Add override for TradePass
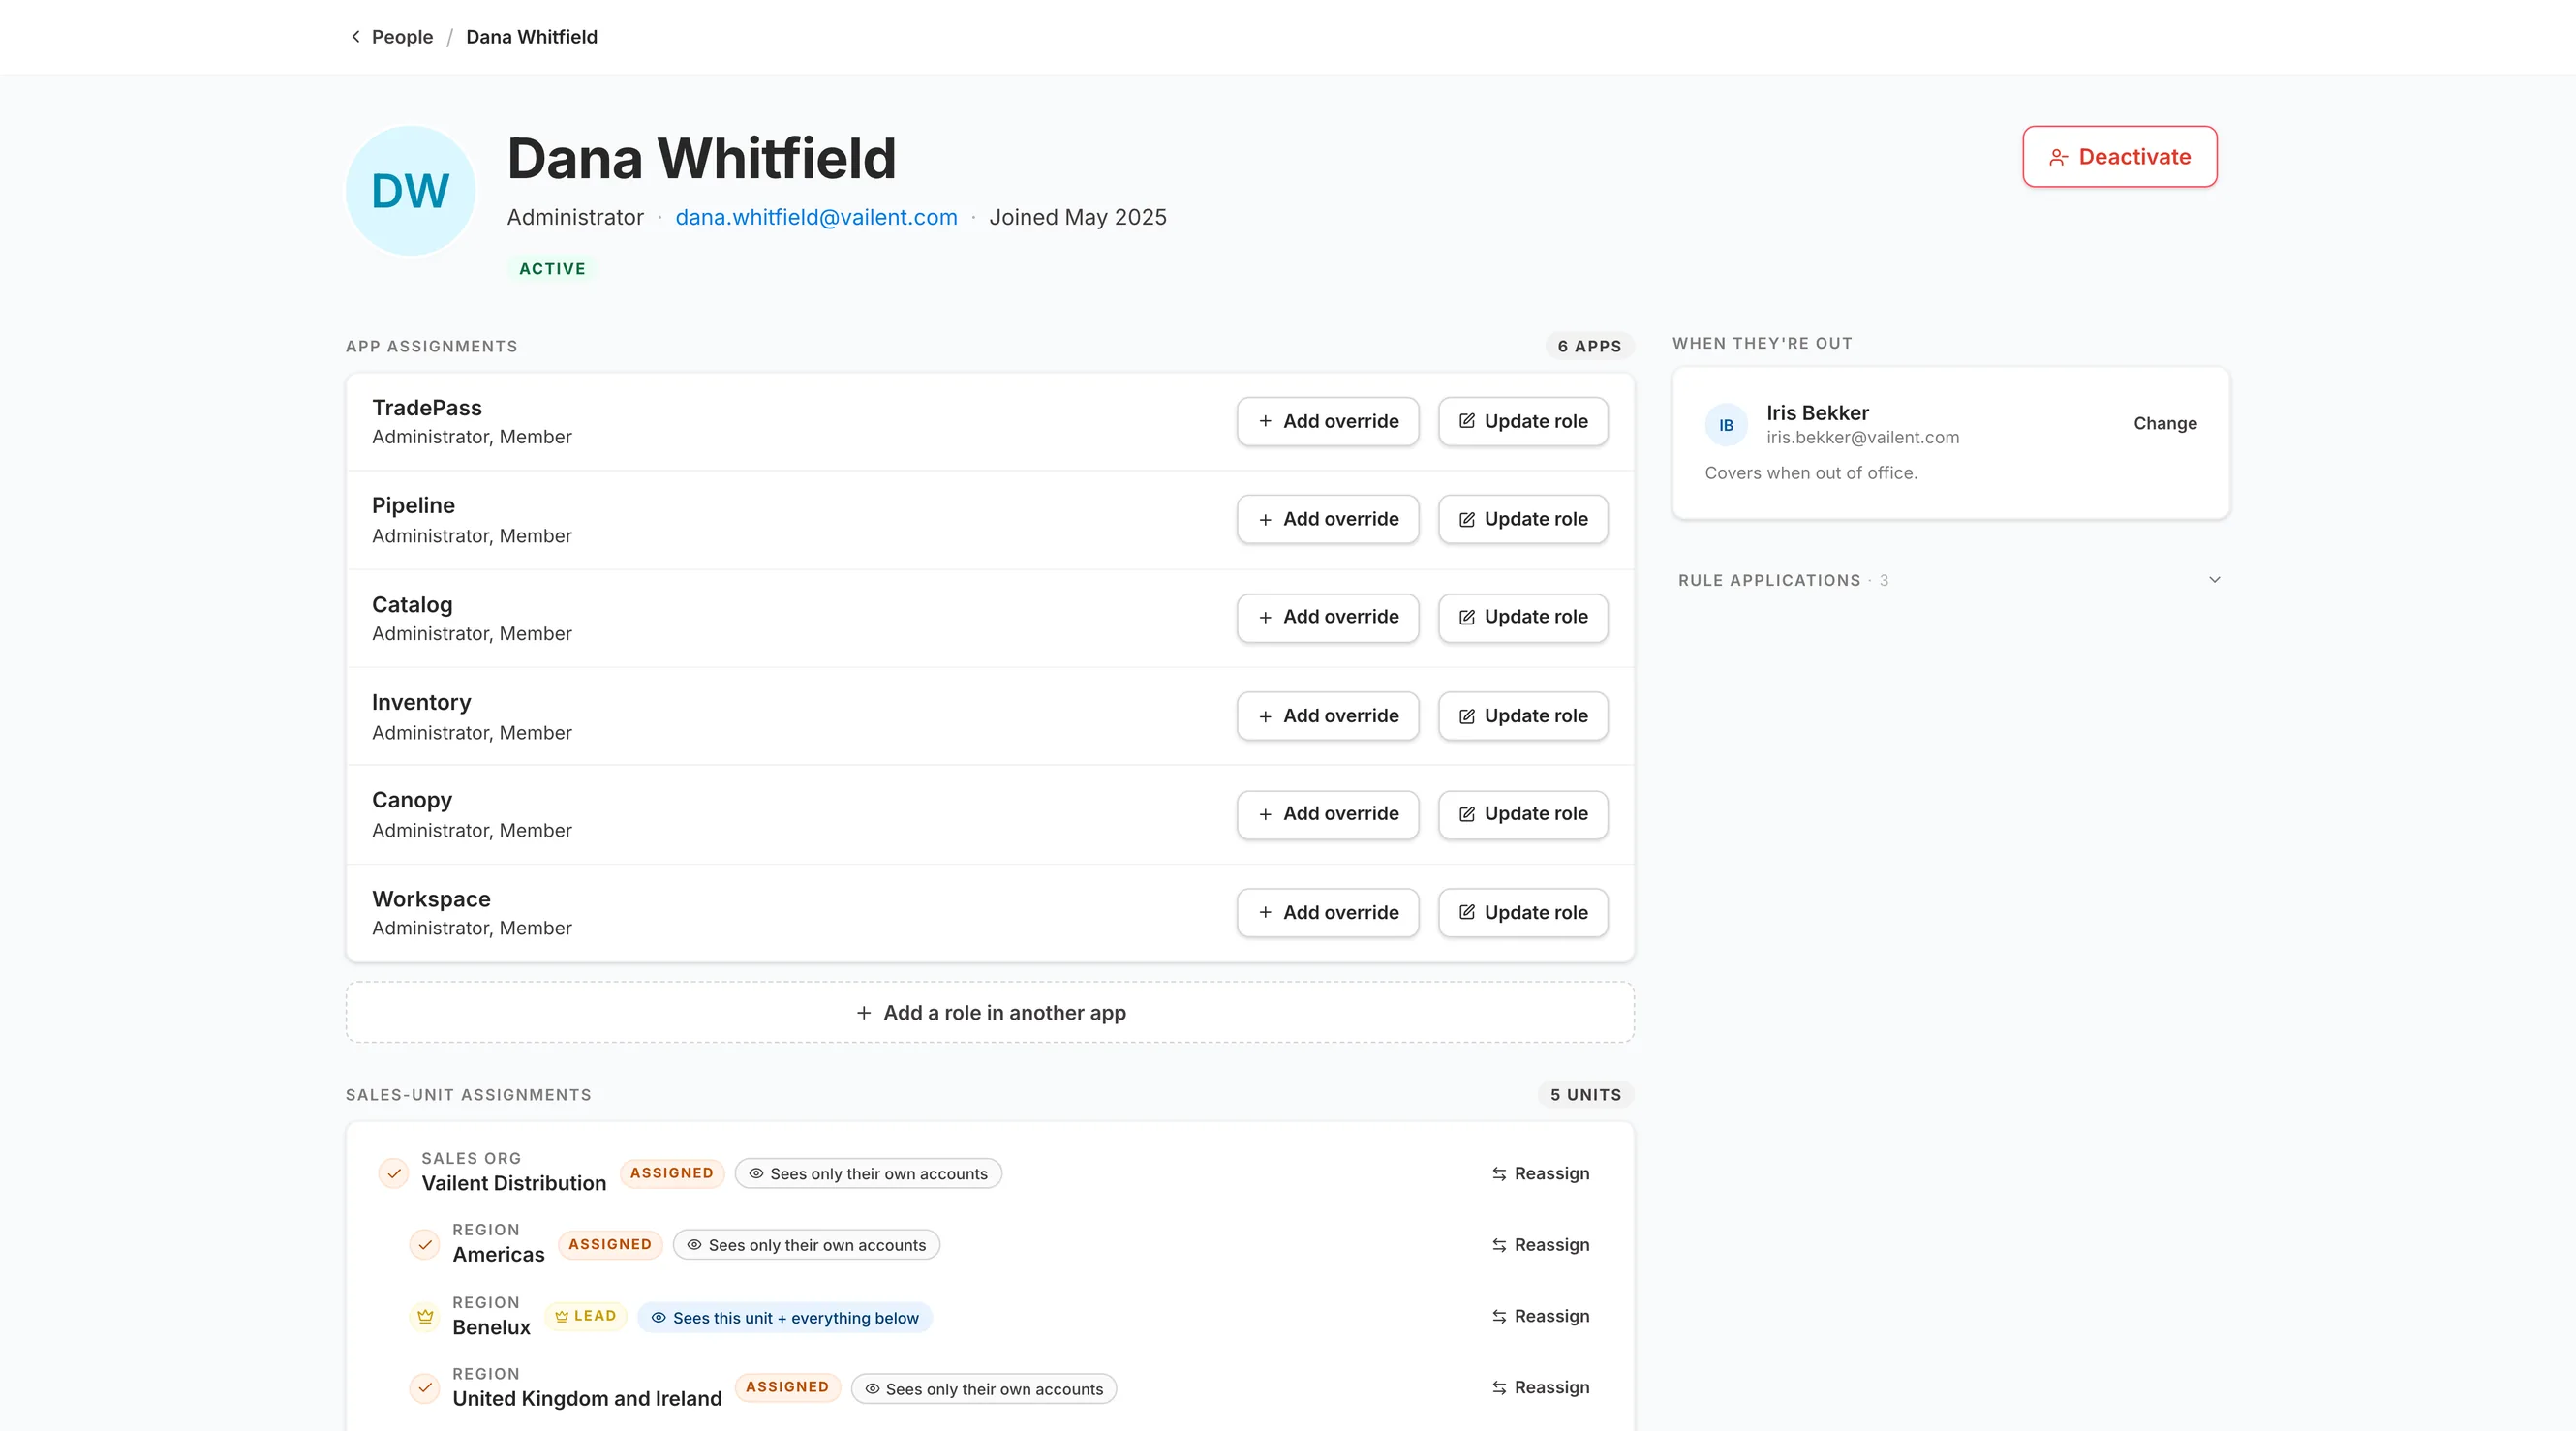Viewport: 2576px width, 1431px height. 1327,421
